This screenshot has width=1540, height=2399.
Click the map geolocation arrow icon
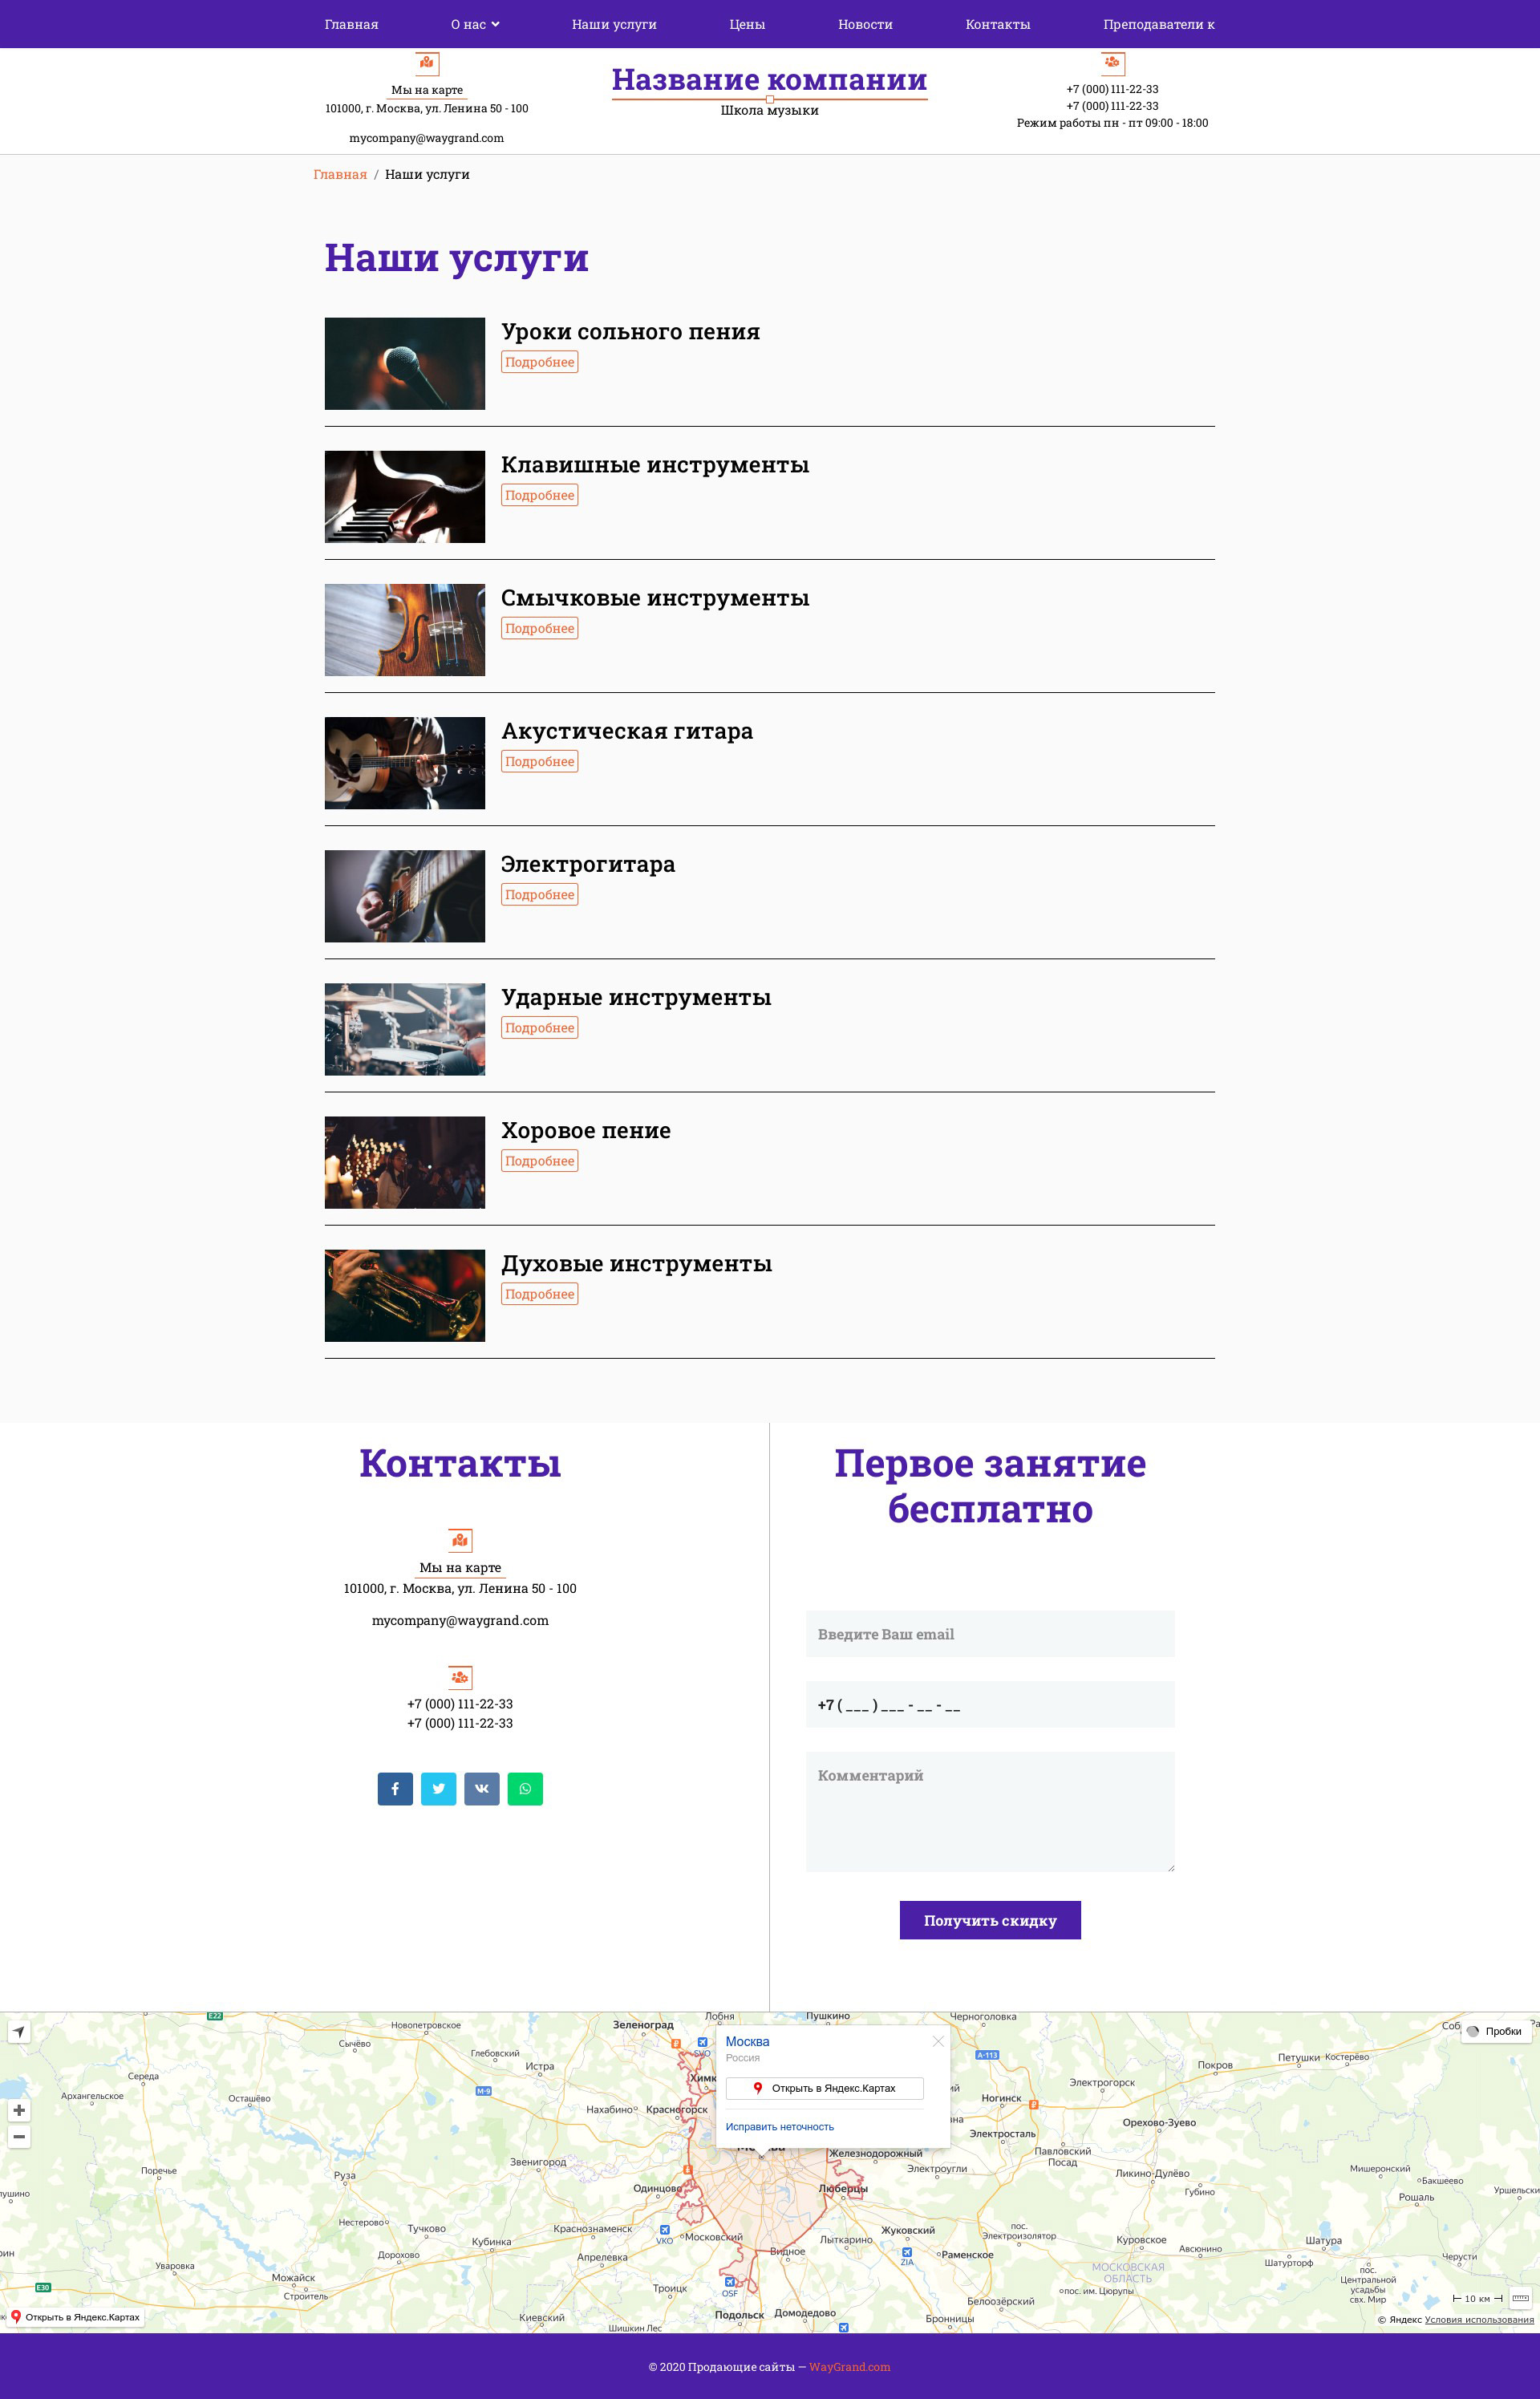pos(19,2031)
